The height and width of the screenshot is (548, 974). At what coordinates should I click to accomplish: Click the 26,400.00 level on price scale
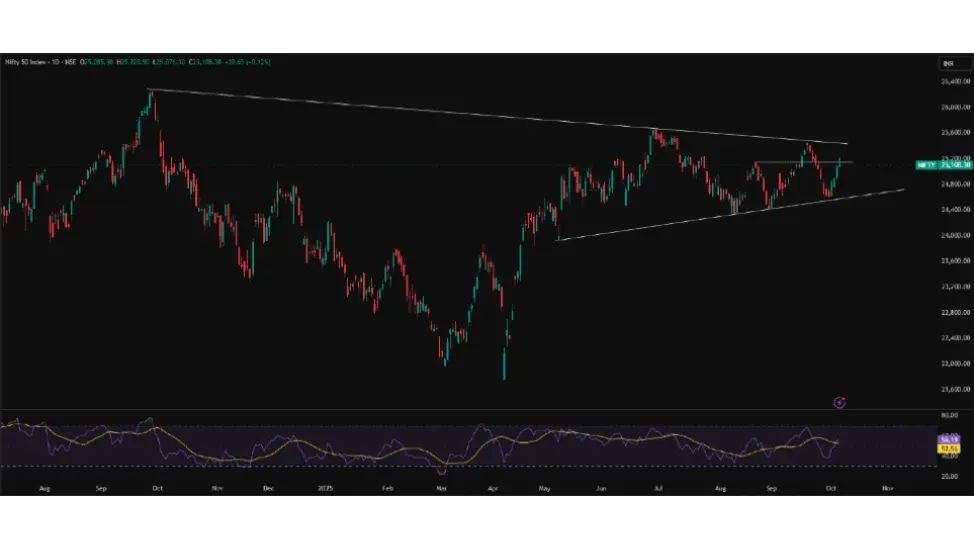[x=957, y=81]
